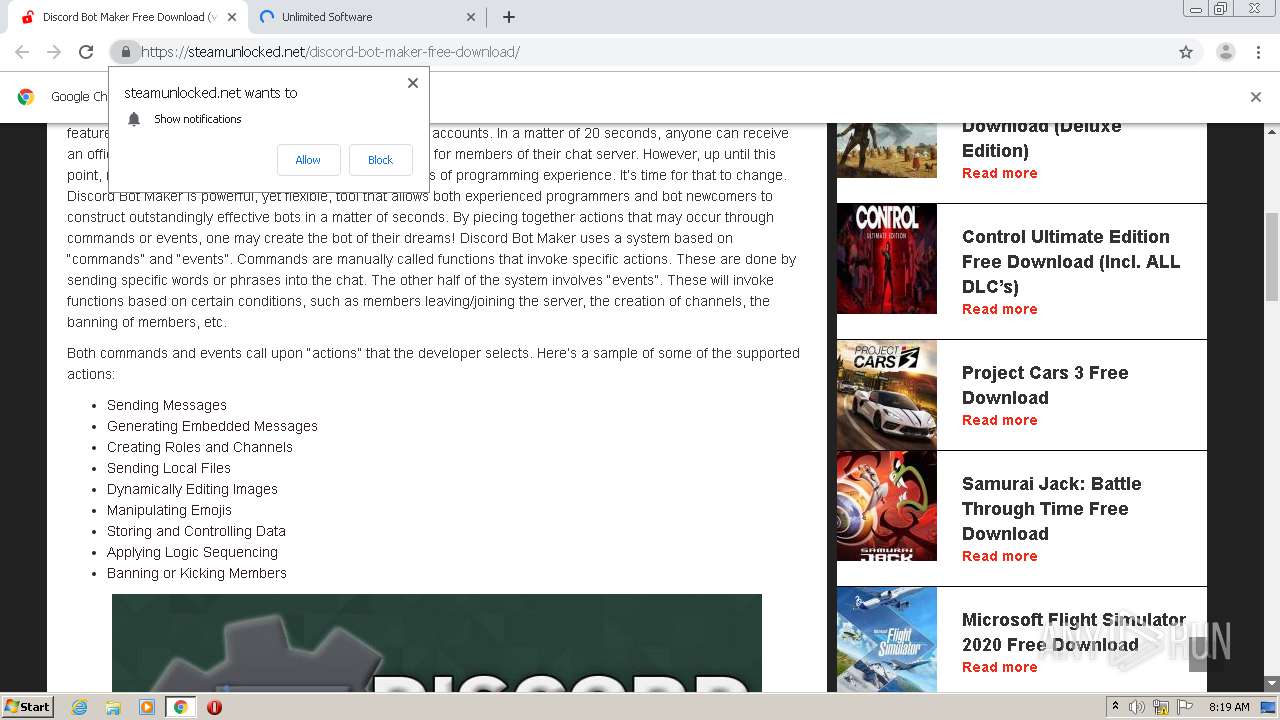
Task: Click the "Sending Messages" list item
Action: click(x=167, y=405)
